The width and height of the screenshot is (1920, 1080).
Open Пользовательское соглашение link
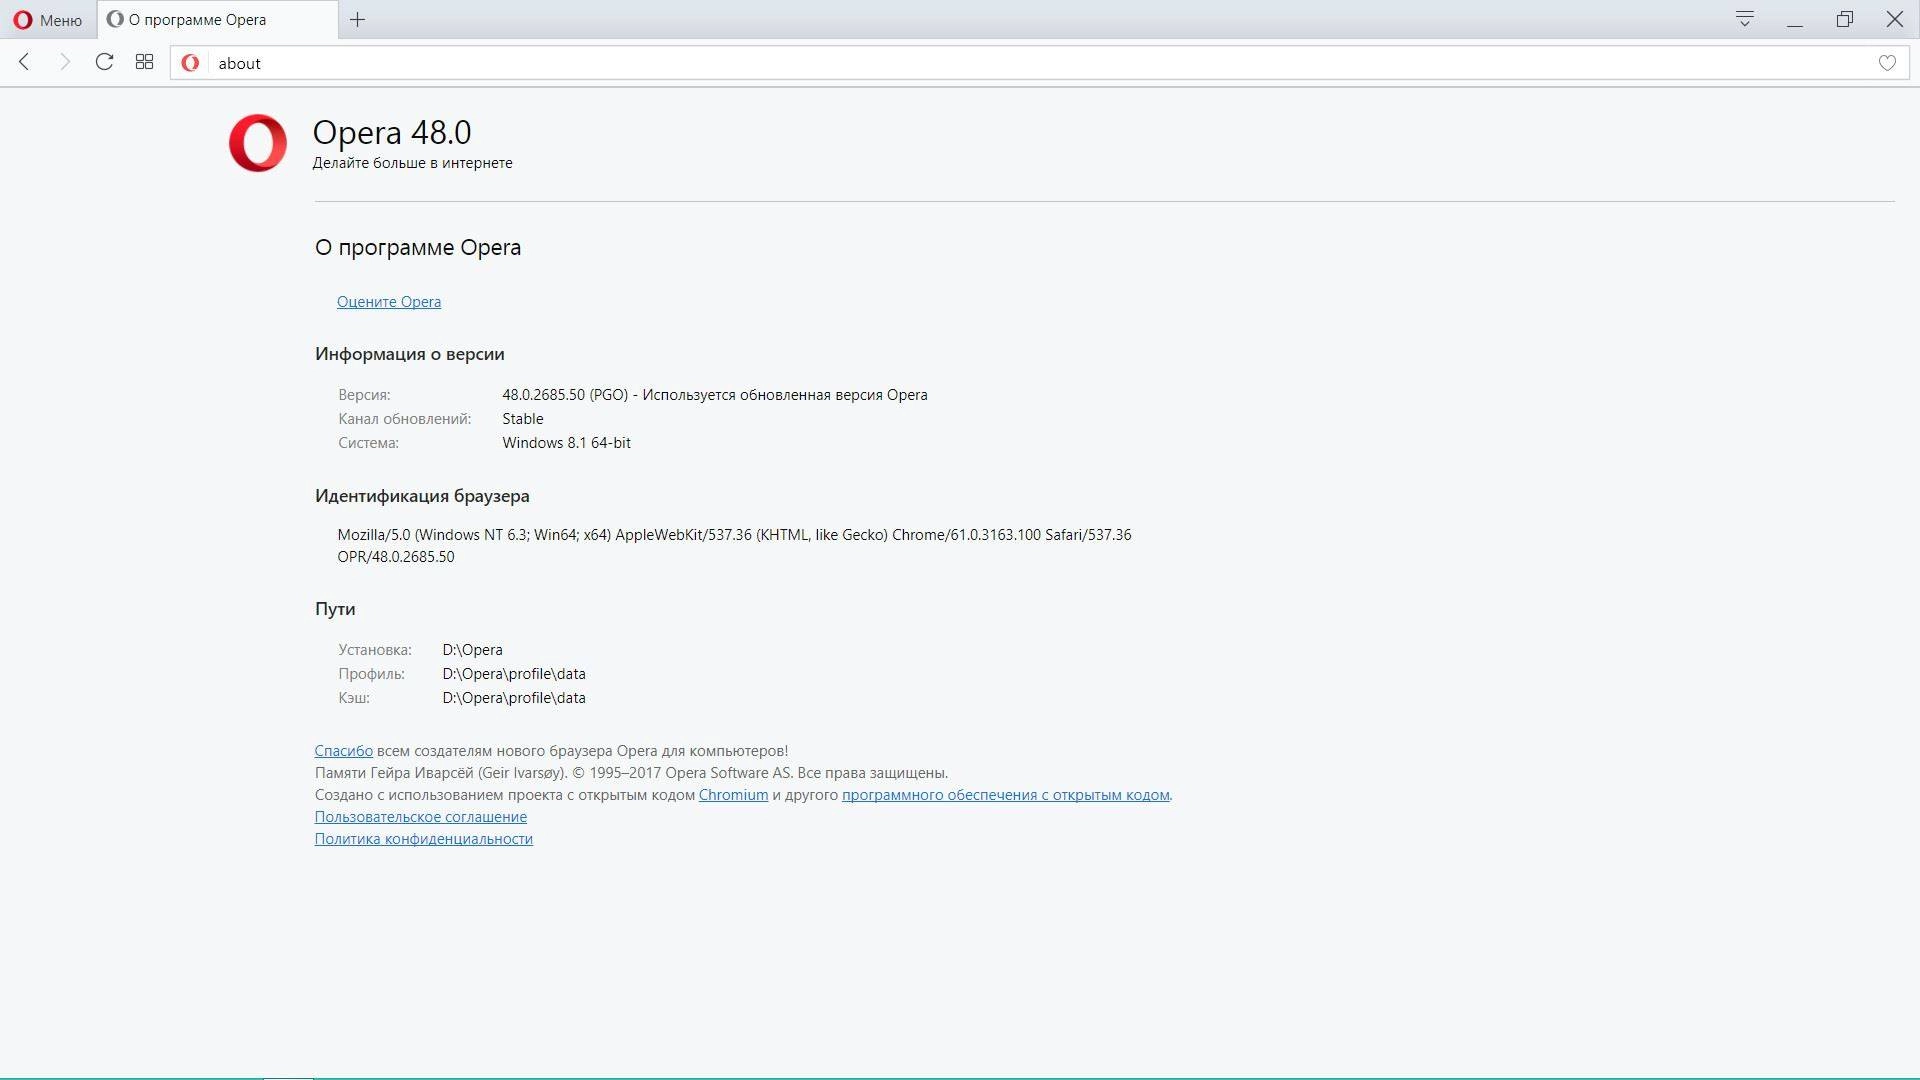tap(421, 817)
